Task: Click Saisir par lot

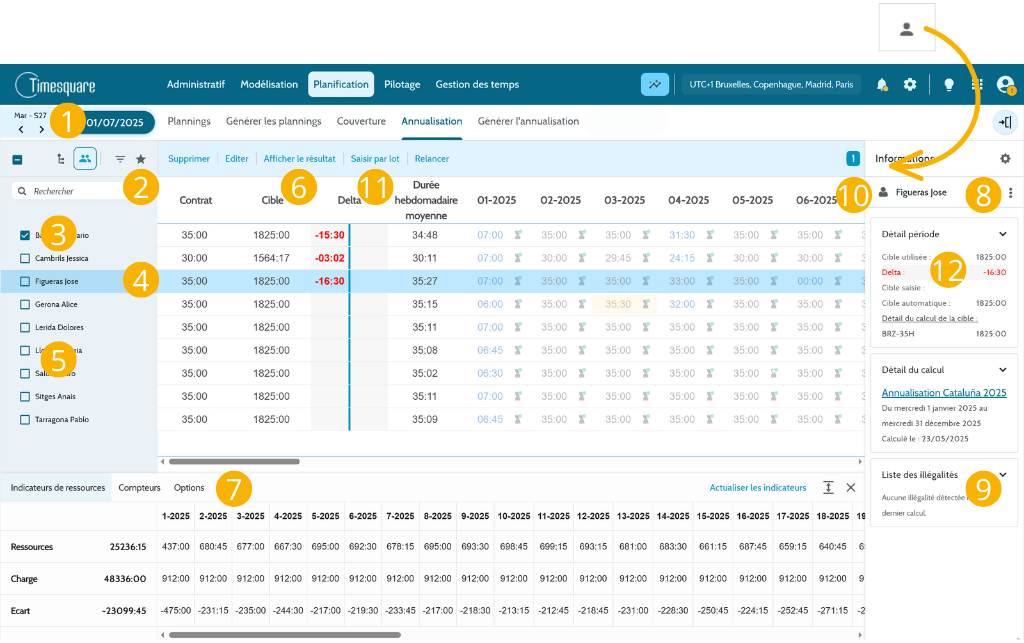Action: tap(375, 159)
